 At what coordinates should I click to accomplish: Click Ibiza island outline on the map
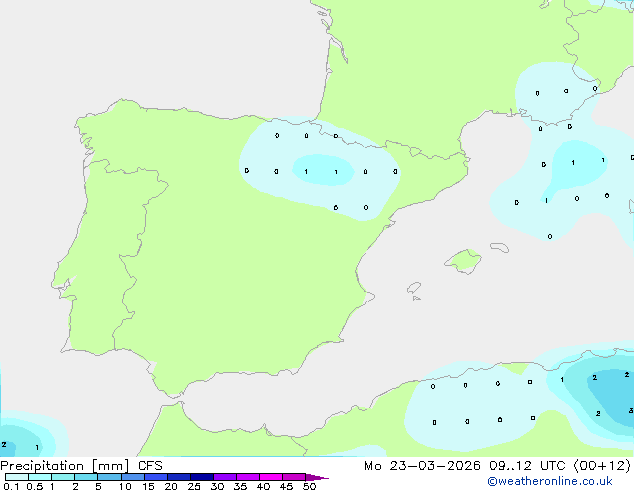pos(414,288)
